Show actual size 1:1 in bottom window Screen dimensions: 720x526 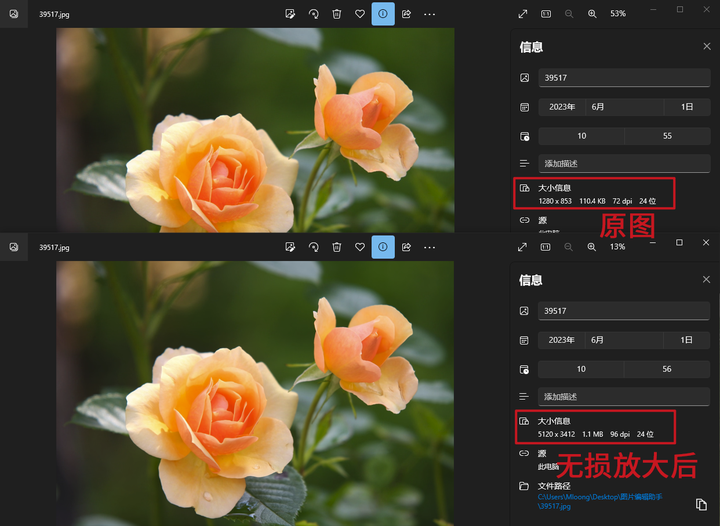tap(545, 247)
